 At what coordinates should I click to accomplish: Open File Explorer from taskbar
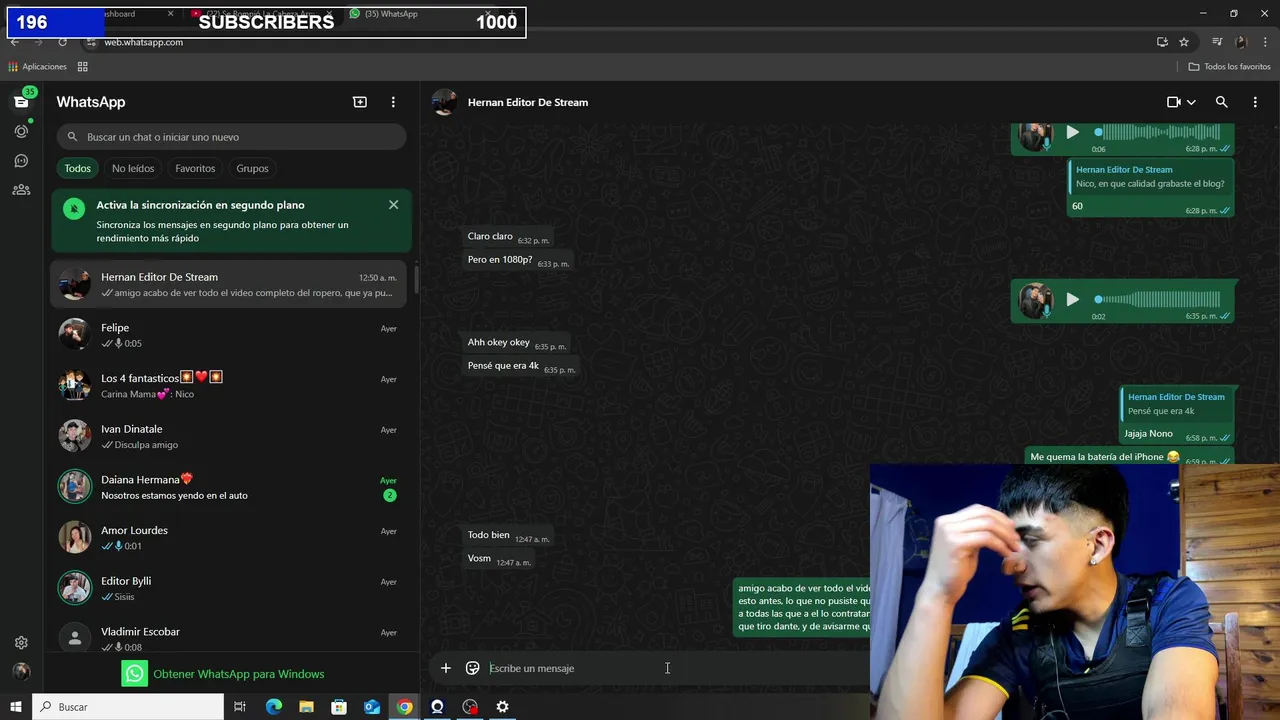pyautogui.click(x=306, y=707)
